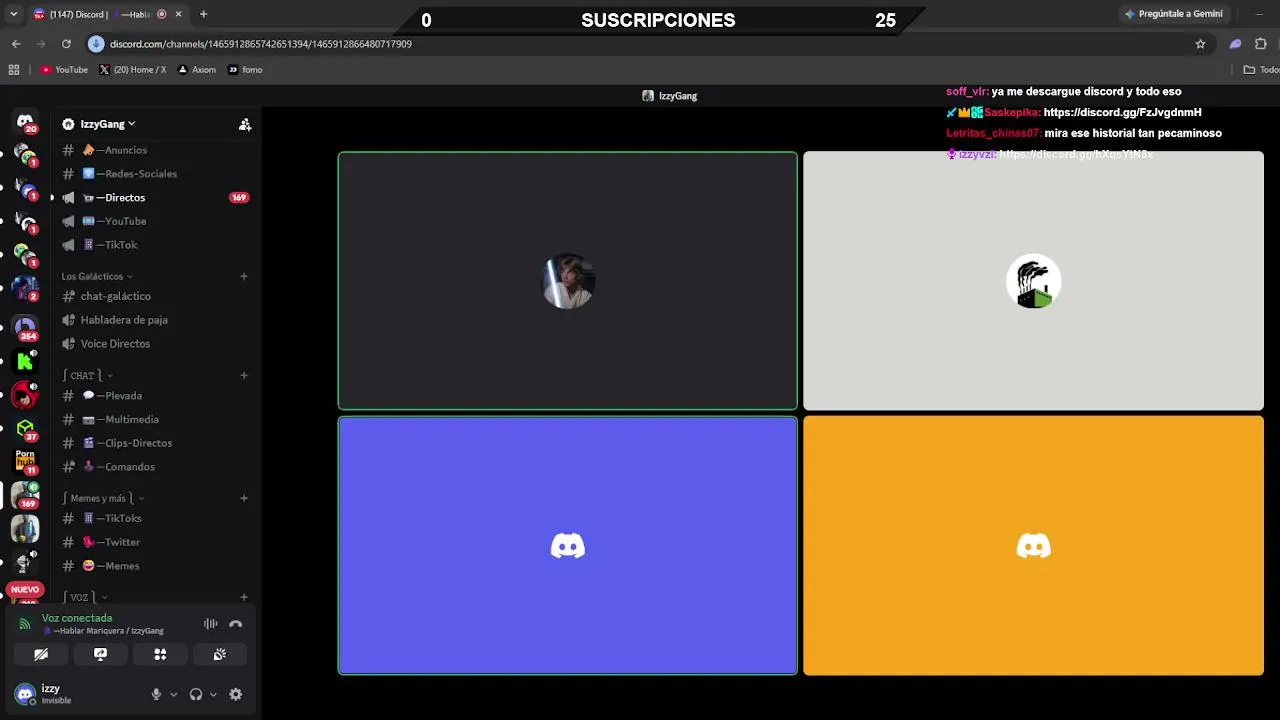Start screen sharing in the voice panel

pos(100,654)
